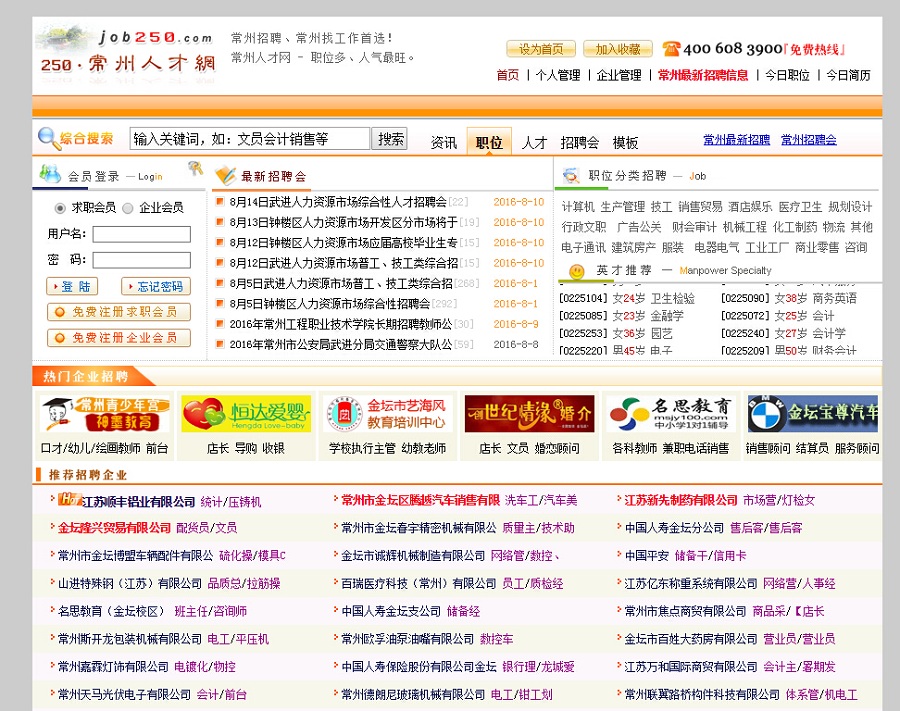Open 2016年常州工程职业技术学院 recruitment news
Viewport: 900px width, 711px height.
coord(341,324)
